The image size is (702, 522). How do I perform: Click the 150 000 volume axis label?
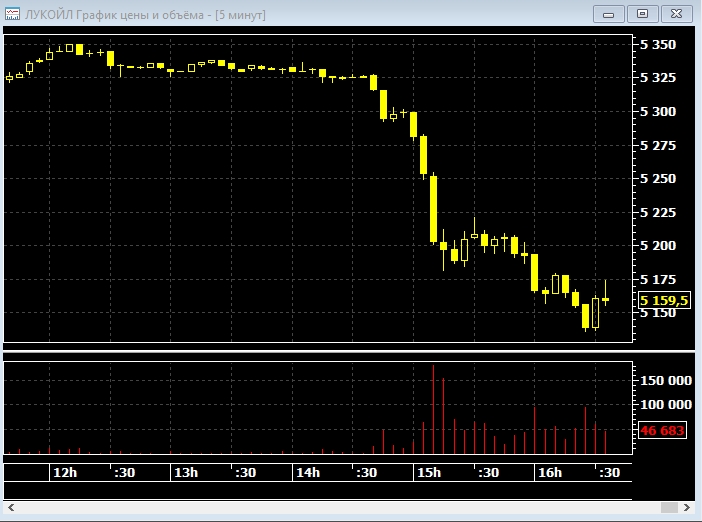(x=663, y=380)
